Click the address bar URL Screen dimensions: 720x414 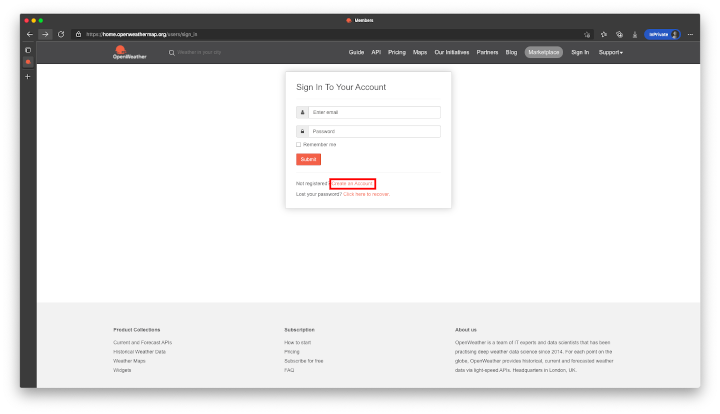141,34
